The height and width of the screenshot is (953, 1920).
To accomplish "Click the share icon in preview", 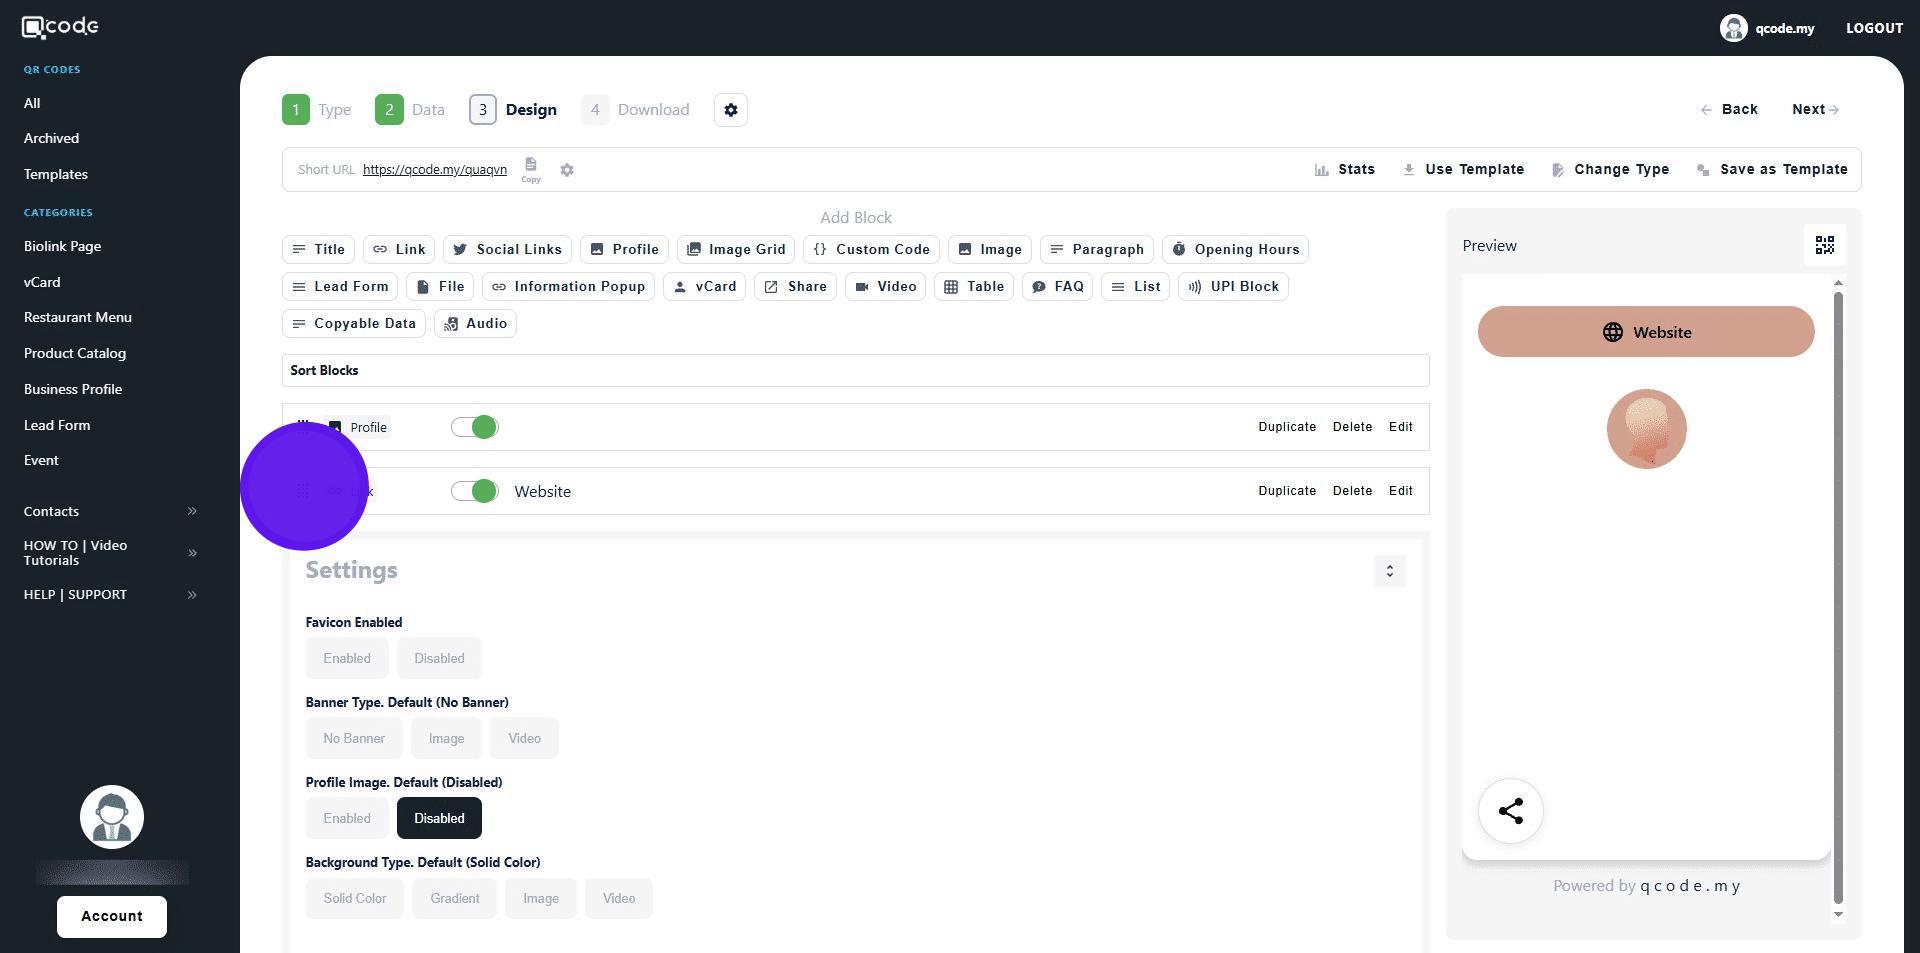I will pyautogui.click(x=1510, y=811).
